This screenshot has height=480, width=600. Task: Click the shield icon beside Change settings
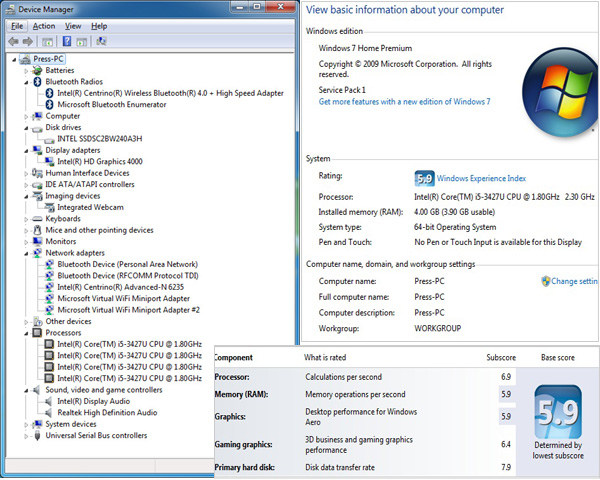pos(546,281)
